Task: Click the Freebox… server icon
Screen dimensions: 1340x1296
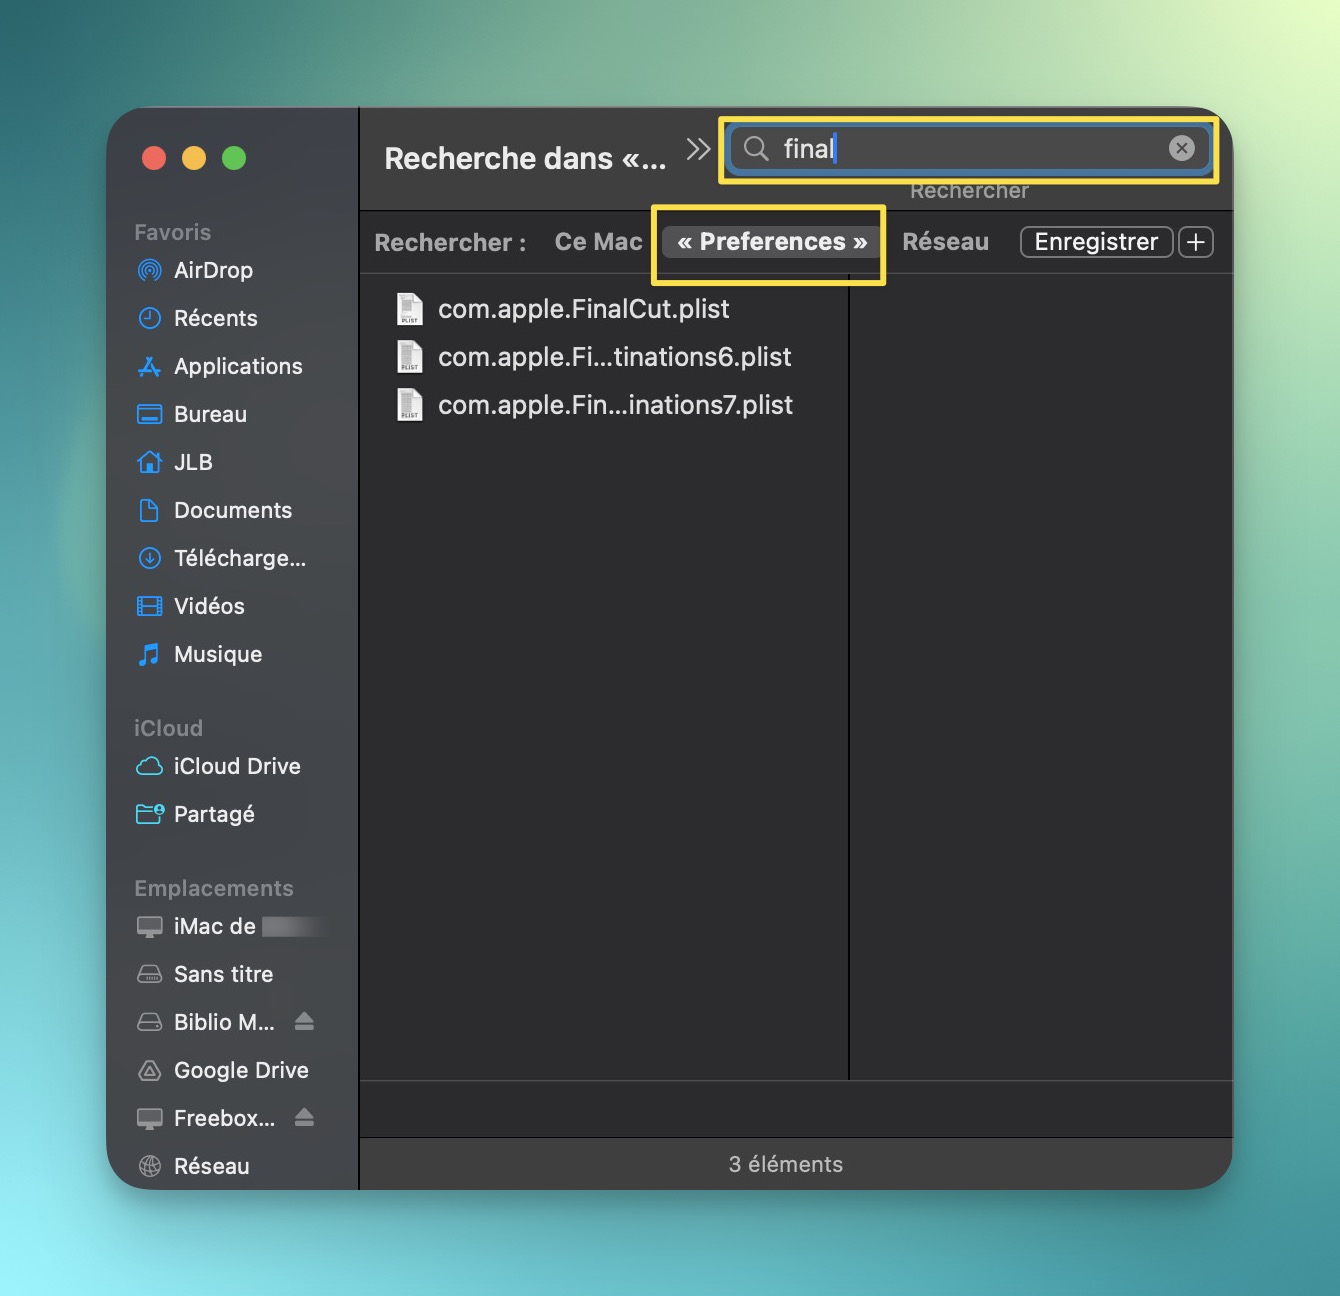Action: pos(149,1118)
